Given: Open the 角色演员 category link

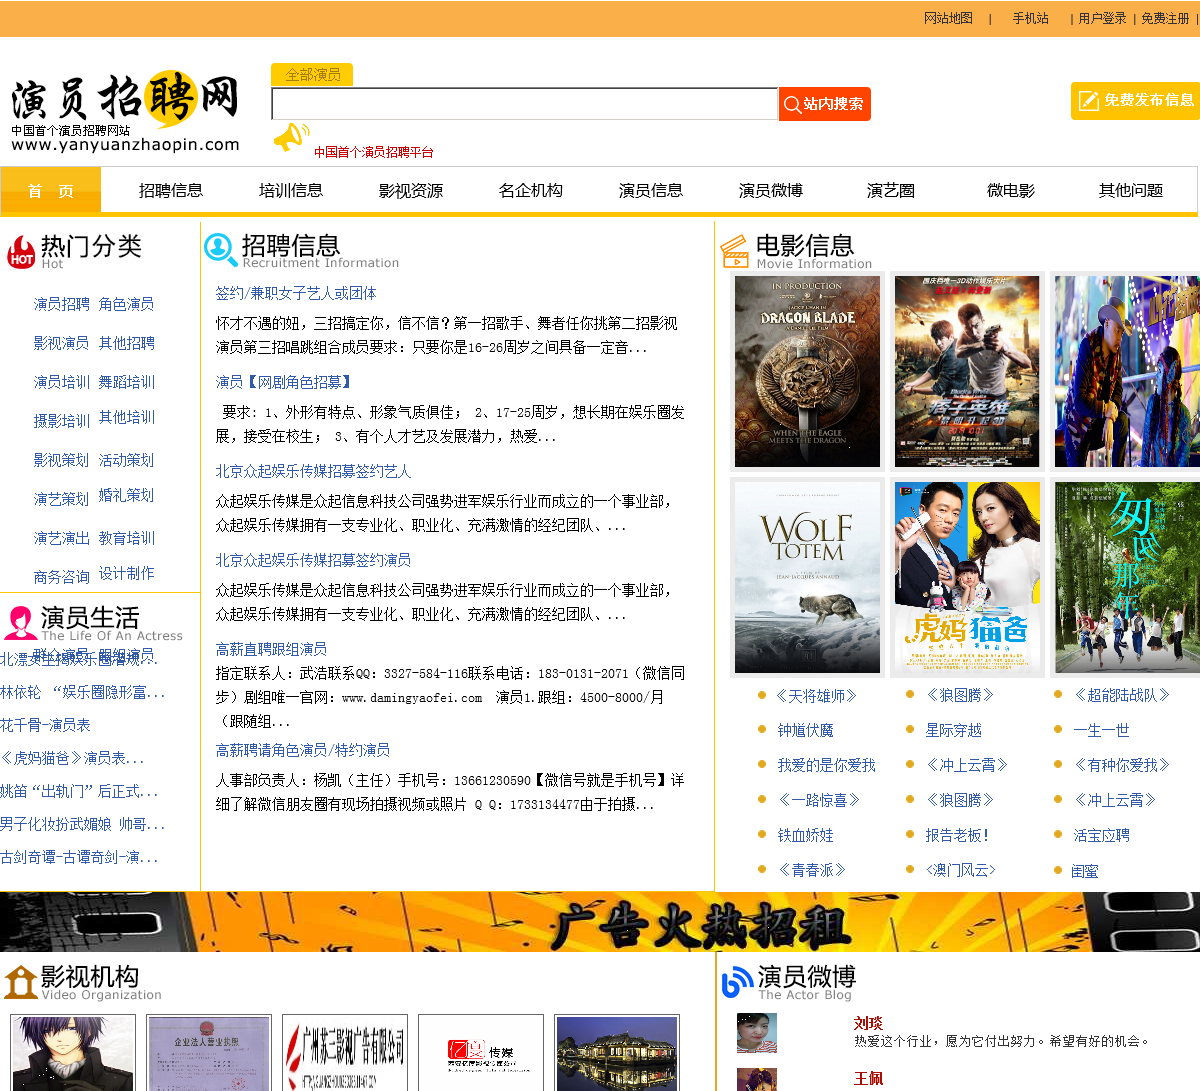Looking at the screenshot, I should click(x=126, y=304).
